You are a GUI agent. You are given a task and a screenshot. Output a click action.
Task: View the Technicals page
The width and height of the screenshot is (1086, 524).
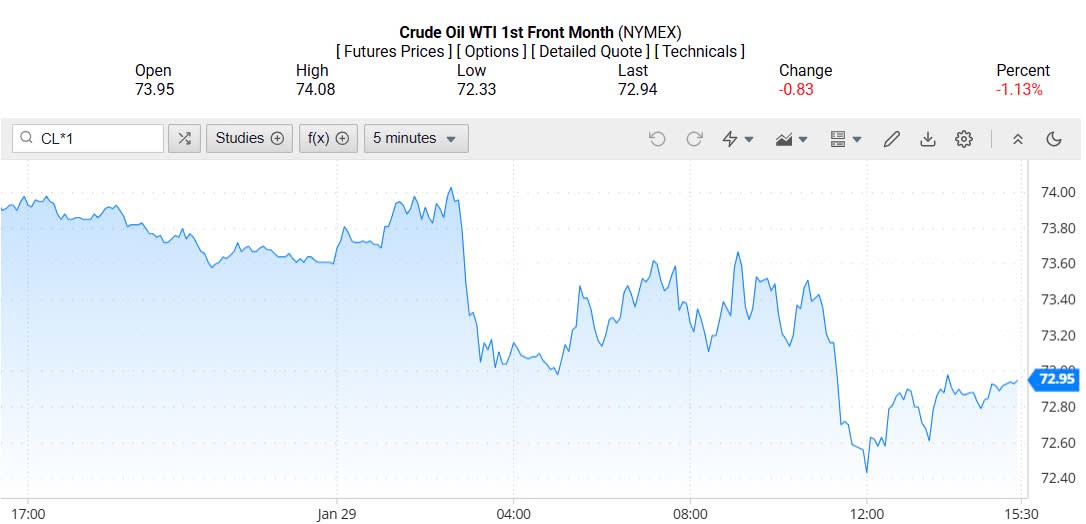(x=700, y=52)
